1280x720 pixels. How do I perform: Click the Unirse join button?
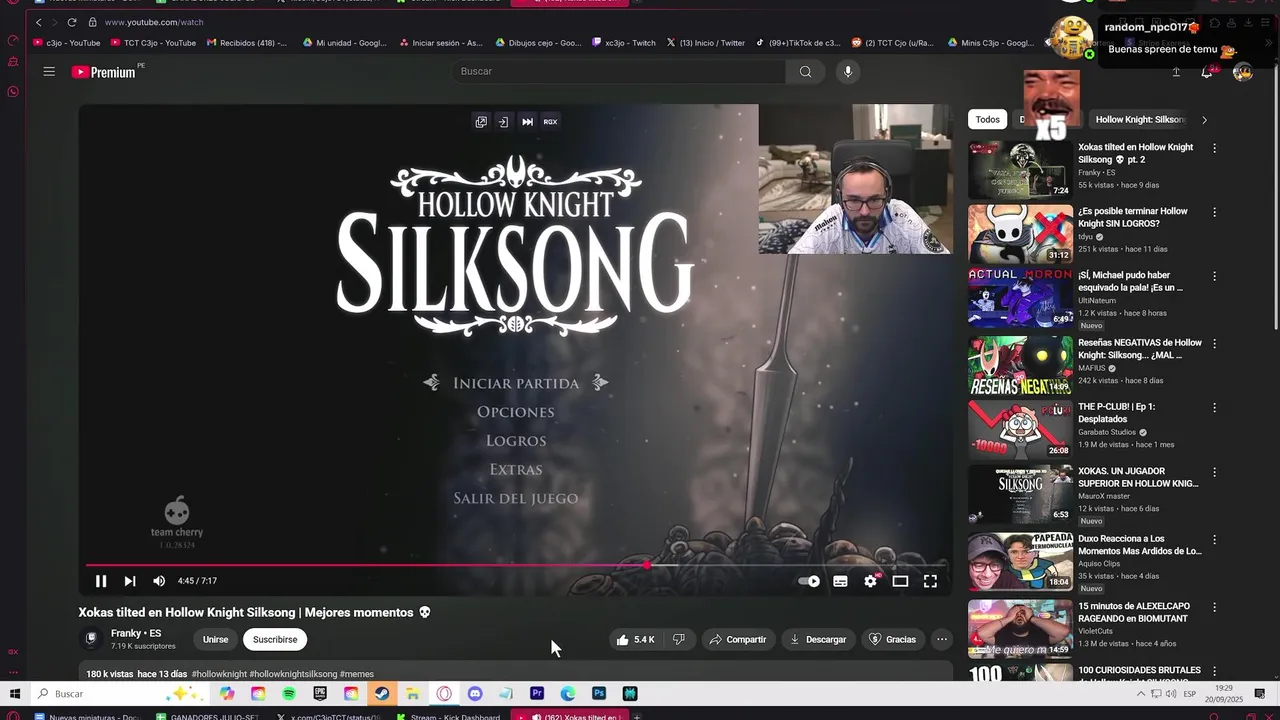tap(215, 640)
